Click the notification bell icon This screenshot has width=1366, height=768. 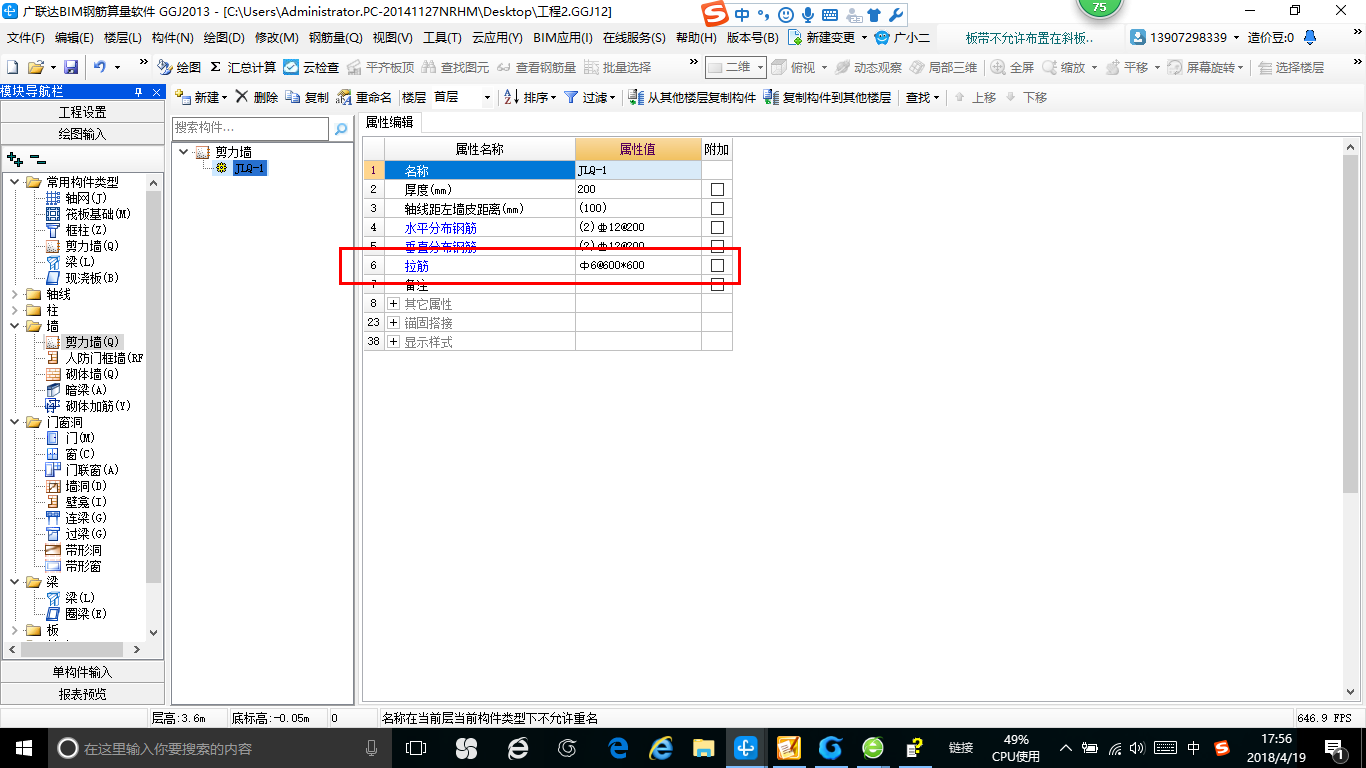[x=1311, y=37]
